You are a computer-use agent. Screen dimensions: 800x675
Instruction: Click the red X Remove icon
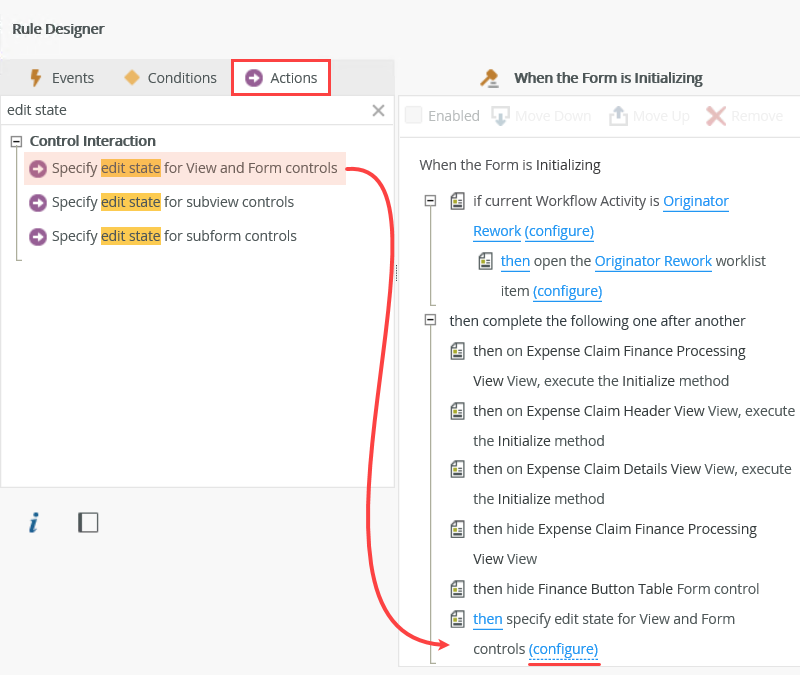pos(716,116)
